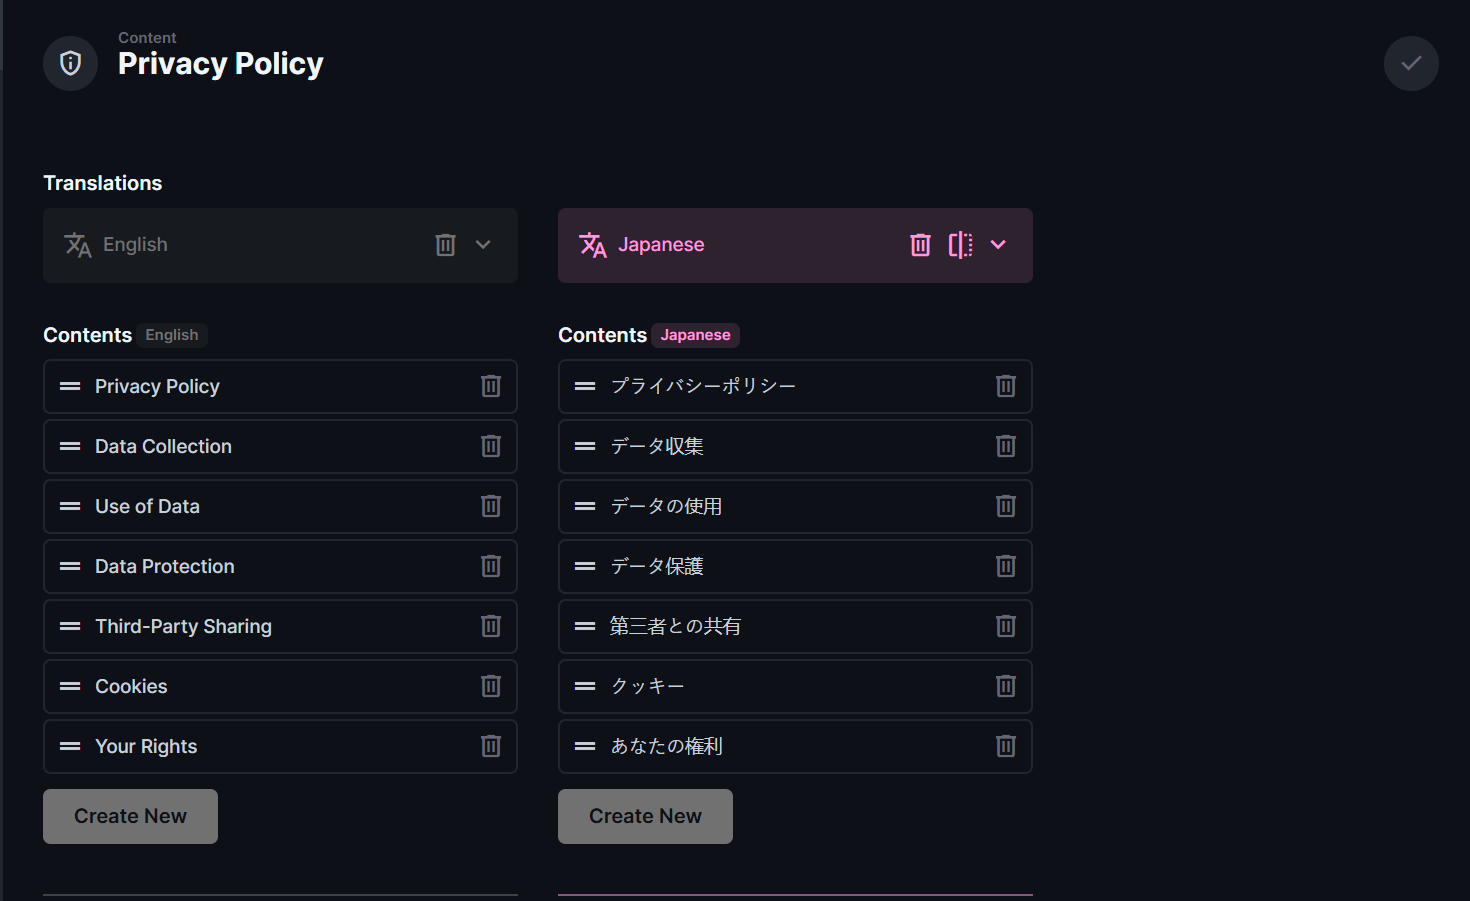The width and height of the screenshot is (1470, 901).
Task: Collapse the Japanese language options dropdown
Action: tap(998, 244)
